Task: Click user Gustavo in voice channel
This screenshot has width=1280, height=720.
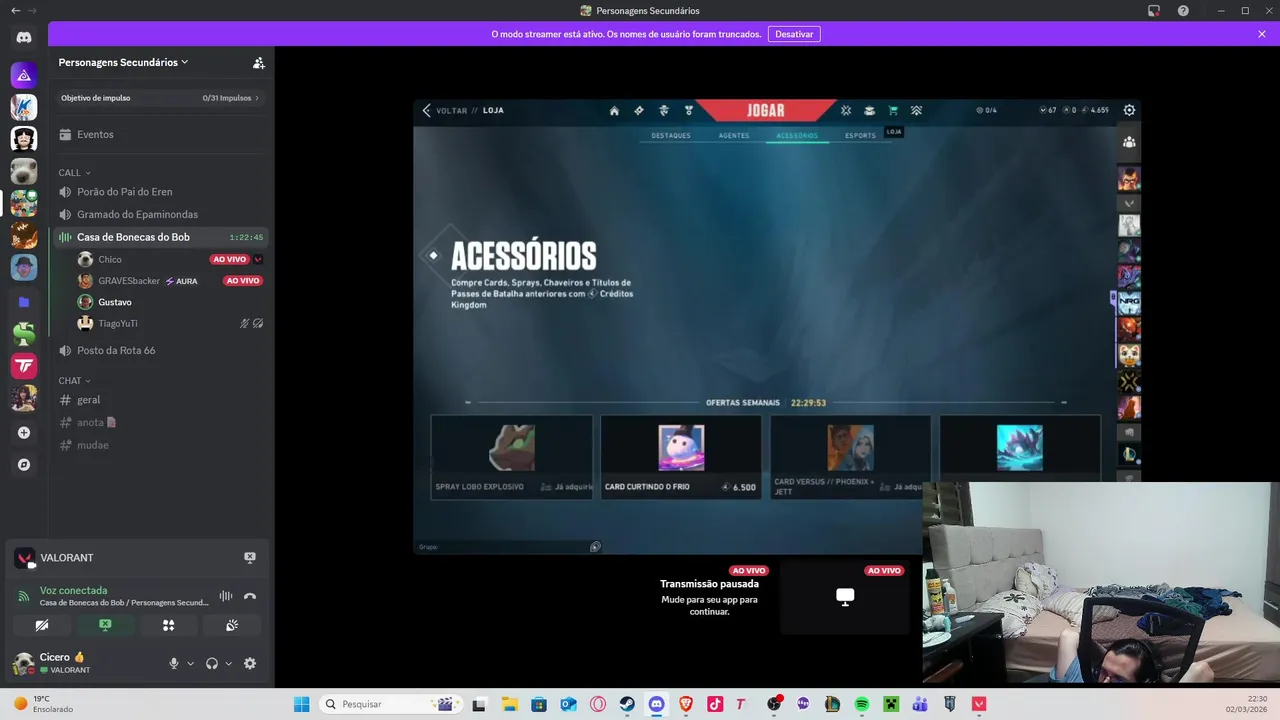Action: [x=115, y=302]
